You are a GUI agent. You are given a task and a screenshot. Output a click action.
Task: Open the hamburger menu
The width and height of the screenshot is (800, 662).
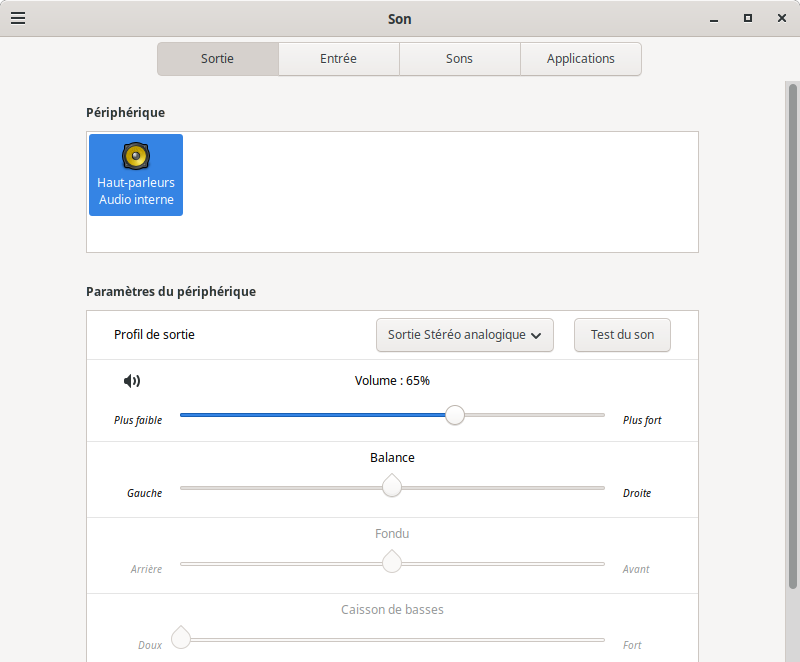pyautogui.click(x=18, y=18)
